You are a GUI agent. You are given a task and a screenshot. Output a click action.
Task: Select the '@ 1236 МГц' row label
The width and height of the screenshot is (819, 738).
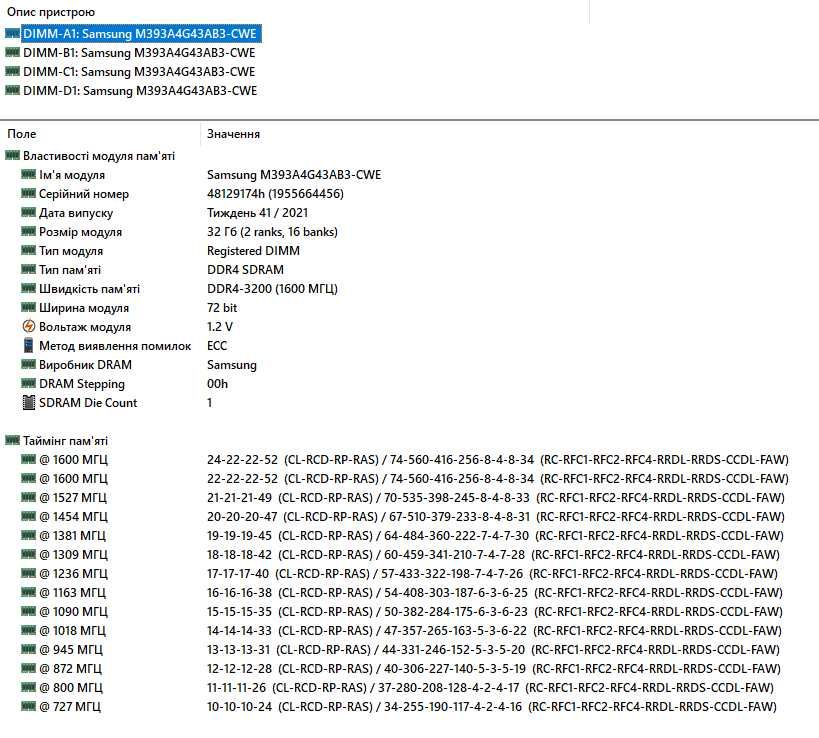tap(73, 573)
